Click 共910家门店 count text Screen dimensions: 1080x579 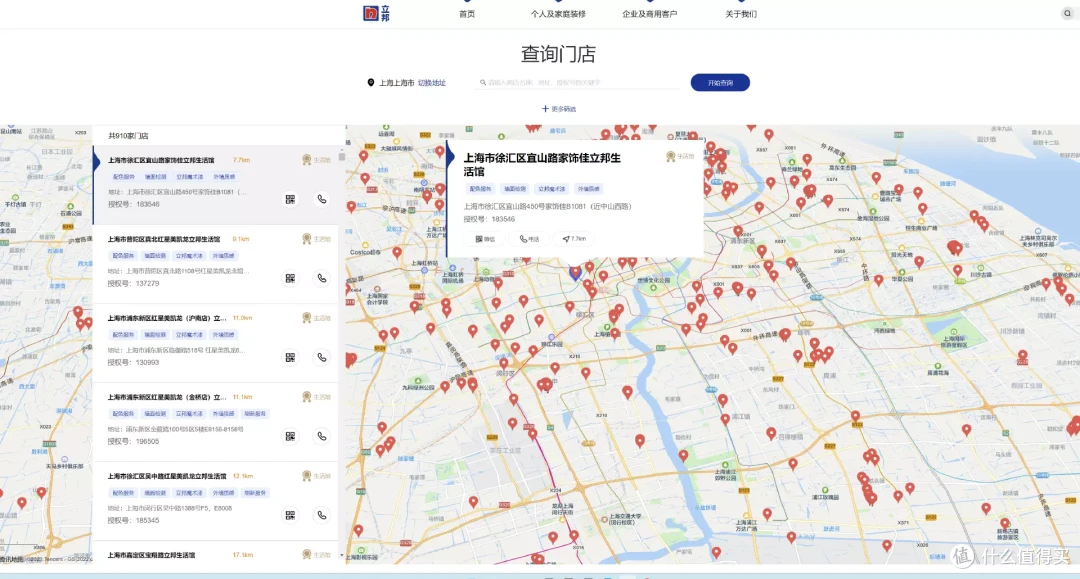128,136
